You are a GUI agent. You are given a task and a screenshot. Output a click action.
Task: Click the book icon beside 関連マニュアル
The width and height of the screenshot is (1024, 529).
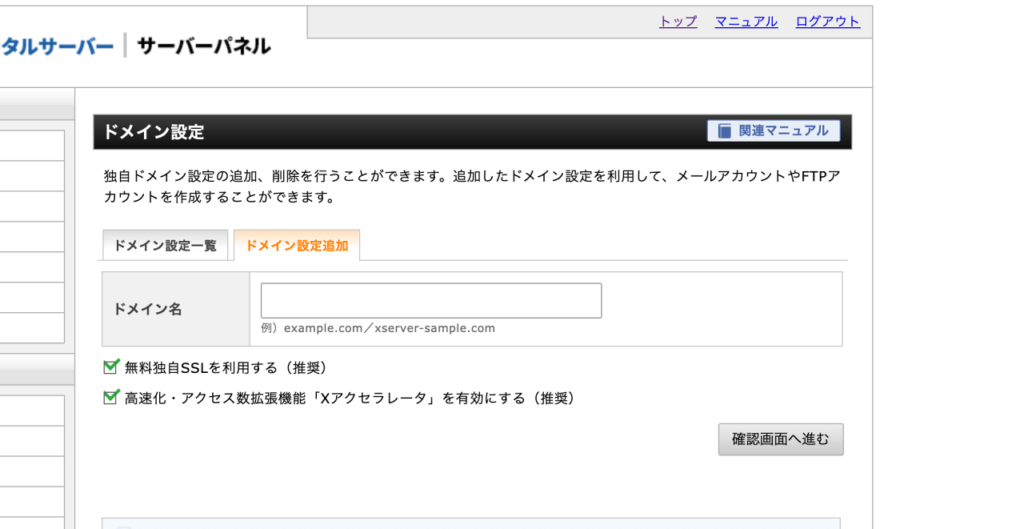pos(724,131)
